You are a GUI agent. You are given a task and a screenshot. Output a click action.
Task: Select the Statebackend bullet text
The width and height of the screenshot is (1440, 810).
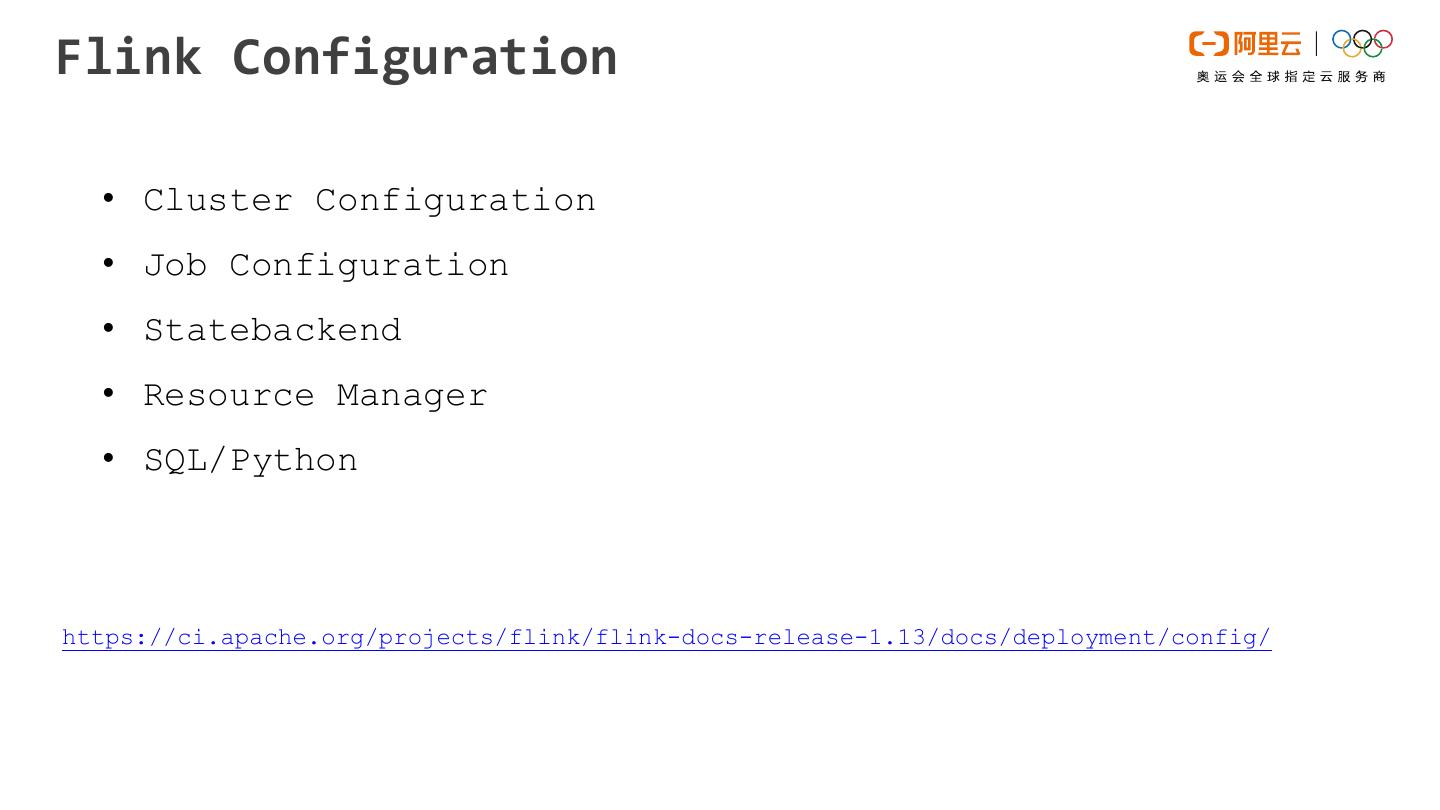[272, 330]
